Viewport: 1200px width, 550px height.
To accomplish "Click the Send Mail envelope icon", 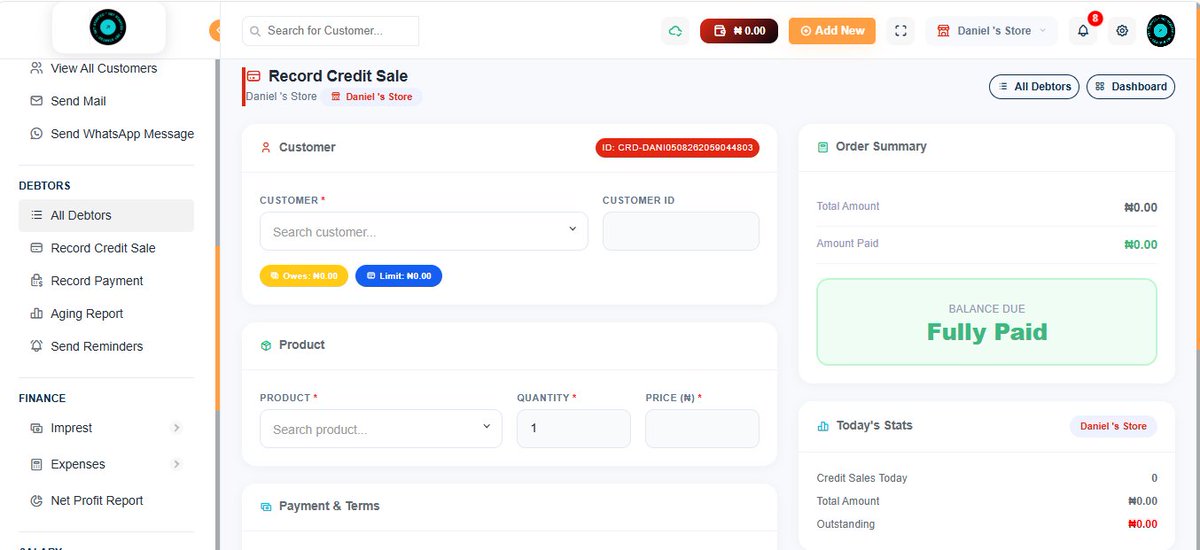I will coord(37,101).
